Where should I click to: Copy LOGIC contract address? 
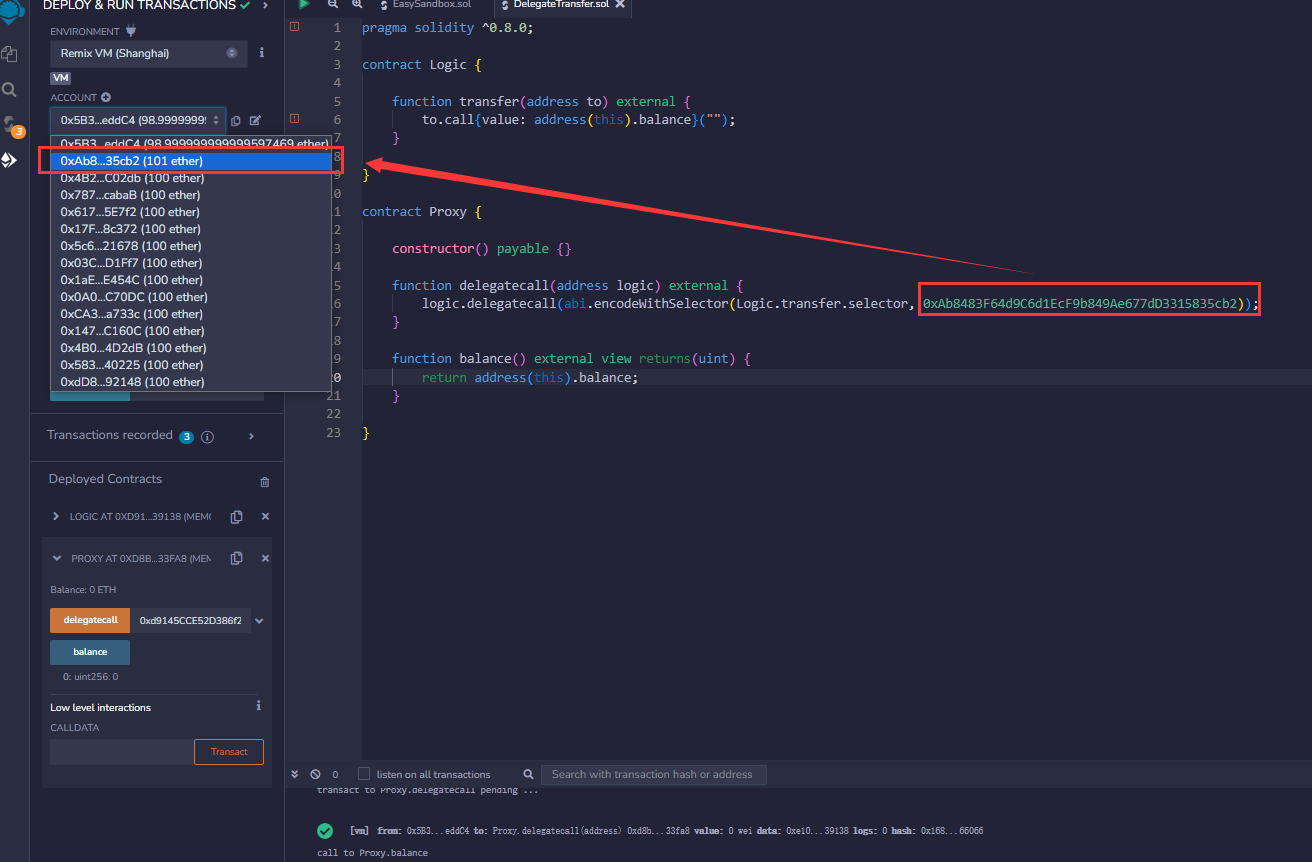[x=236, y=517]
